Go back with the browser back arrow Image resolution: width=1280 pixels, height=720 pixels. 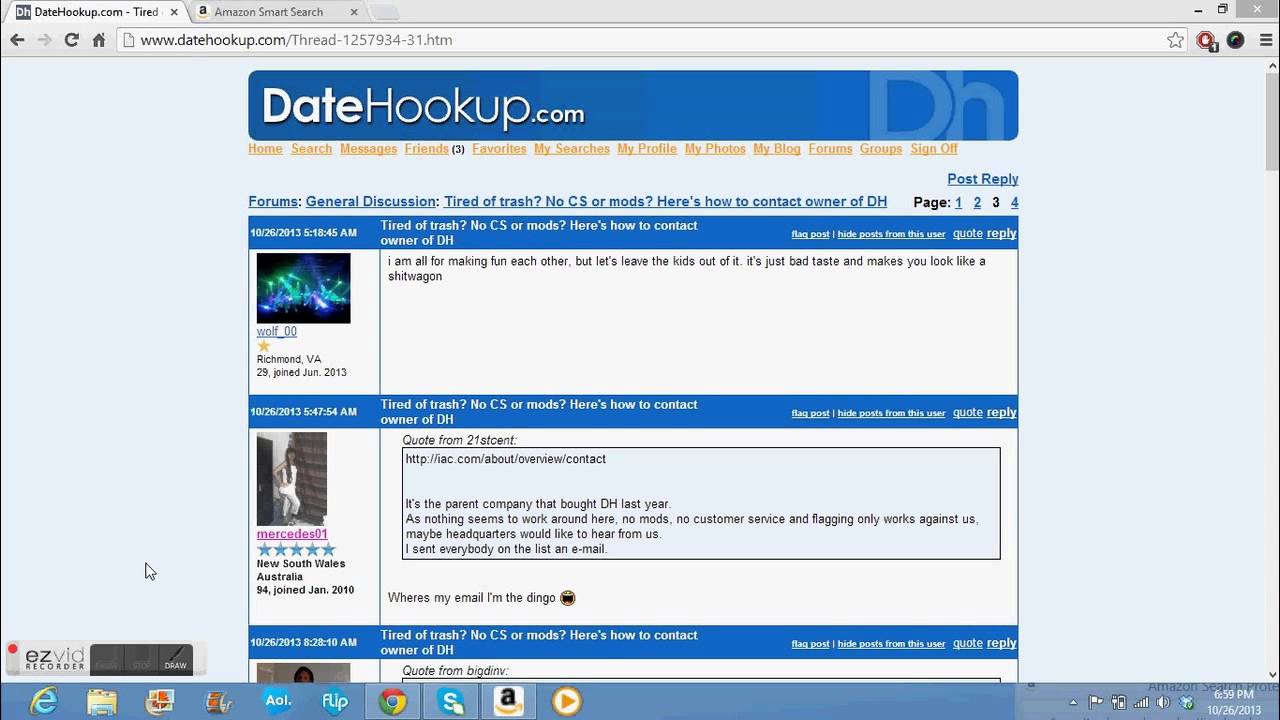[x=17, y=40]
